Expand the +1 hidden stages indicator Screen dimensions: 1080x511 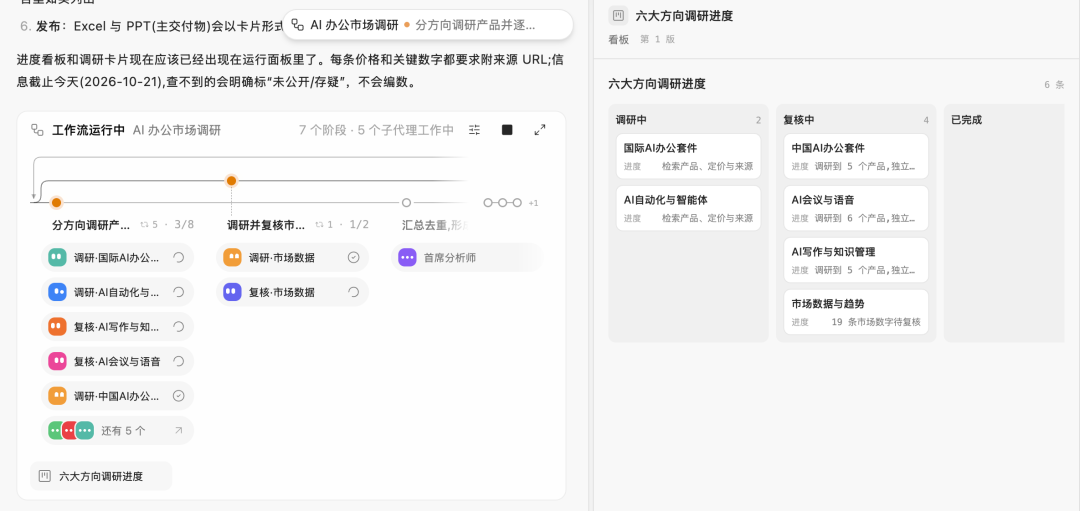pyautogui.click(x=533, y=203)
